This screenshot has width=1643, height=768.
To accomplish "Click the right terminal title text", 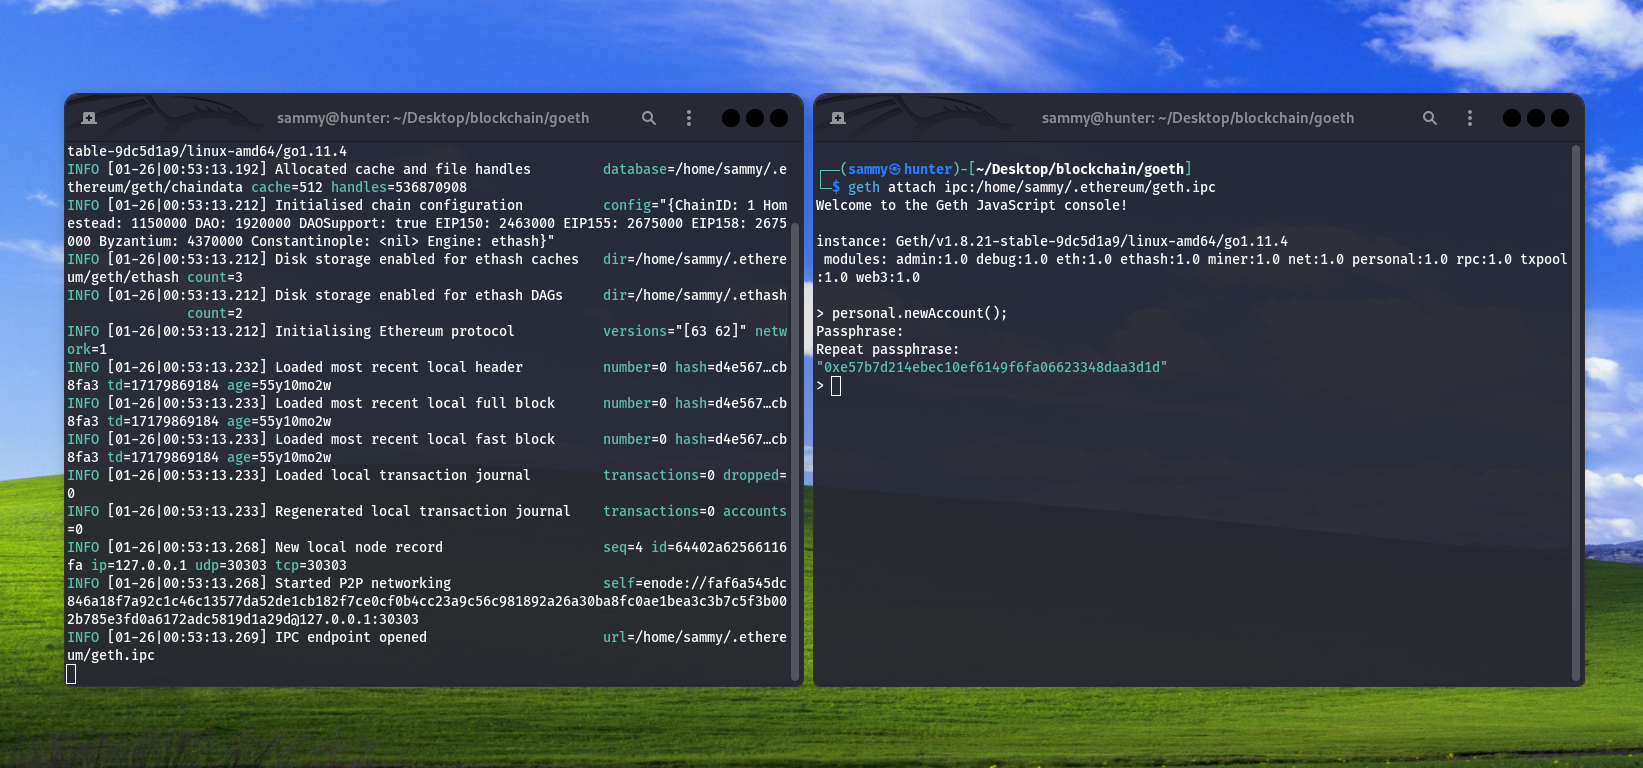I will [1198, 118].
